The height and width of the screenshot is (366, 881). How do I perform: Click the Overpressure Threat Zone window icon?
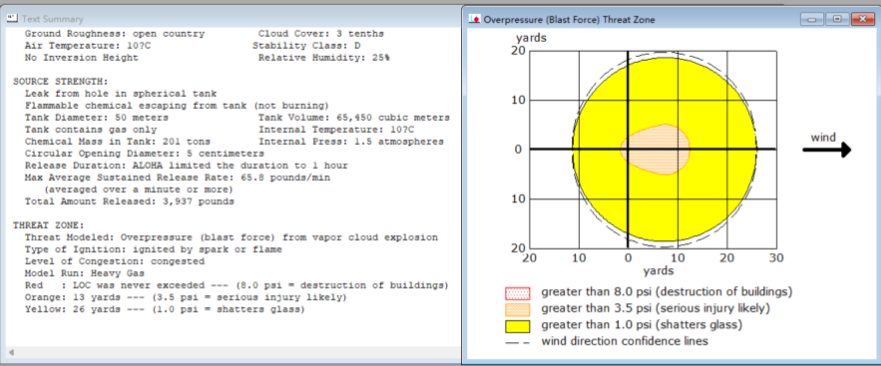pos(475,19)
